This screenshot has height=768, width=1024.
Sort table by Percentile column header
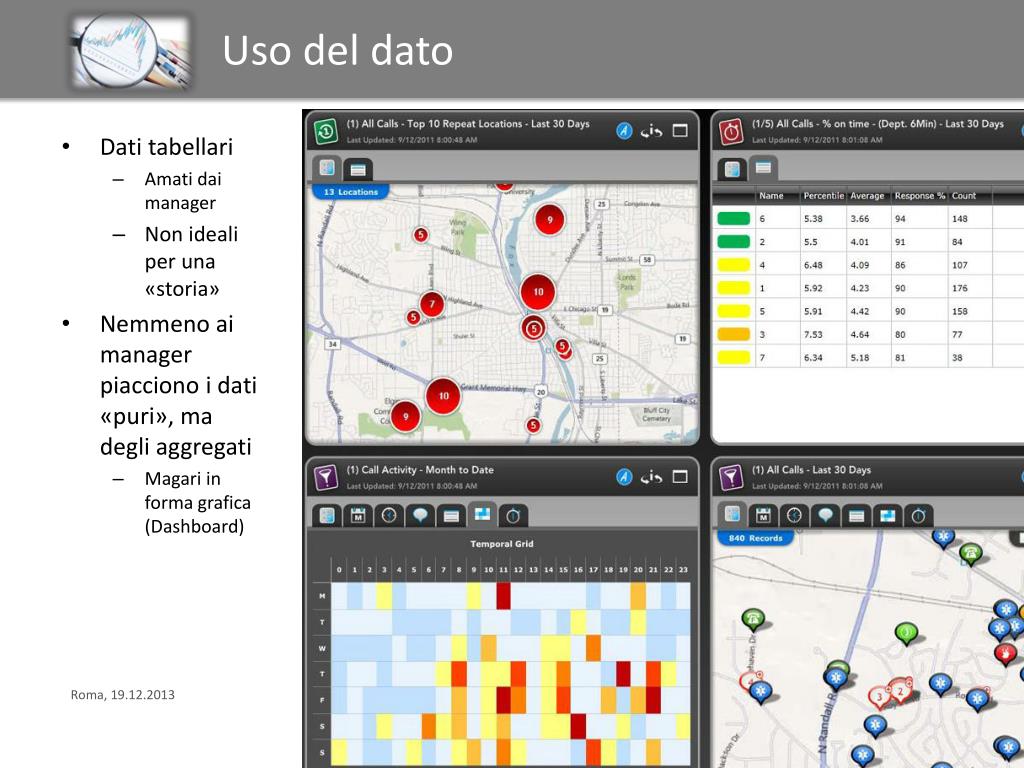click(824, 196)
